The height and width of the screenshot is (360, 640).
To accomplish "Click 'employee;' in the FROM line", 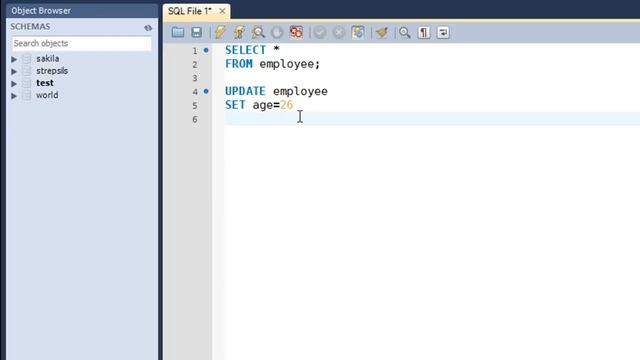I will [x=290, y=64].
